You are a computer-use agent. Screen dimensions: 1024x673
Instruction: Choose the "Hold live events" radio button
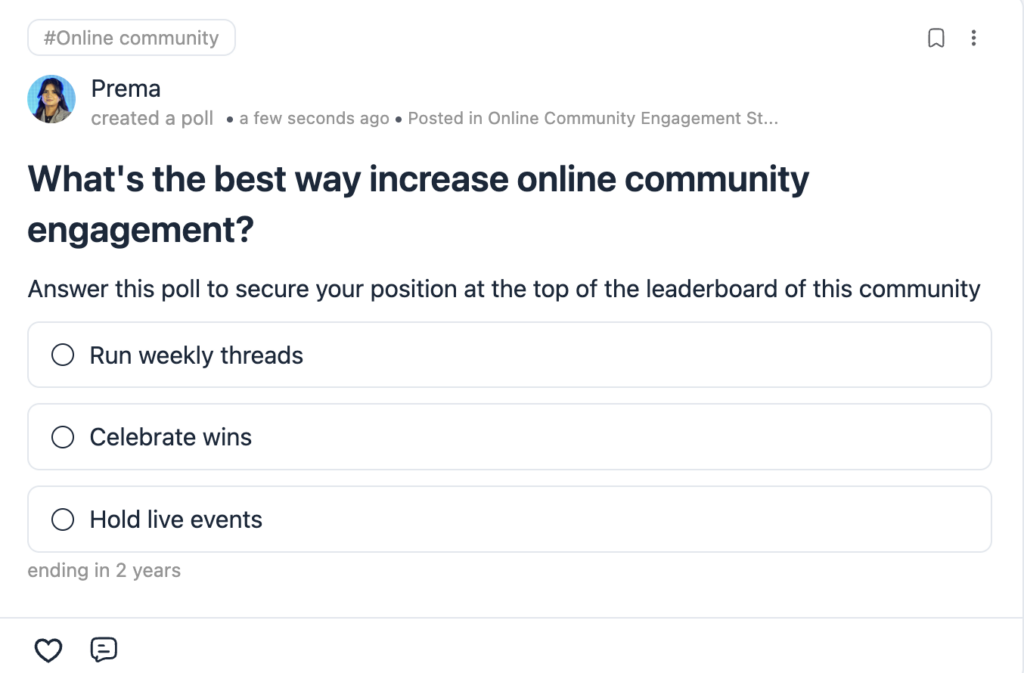pyautogui.click(x=63, y=519)
